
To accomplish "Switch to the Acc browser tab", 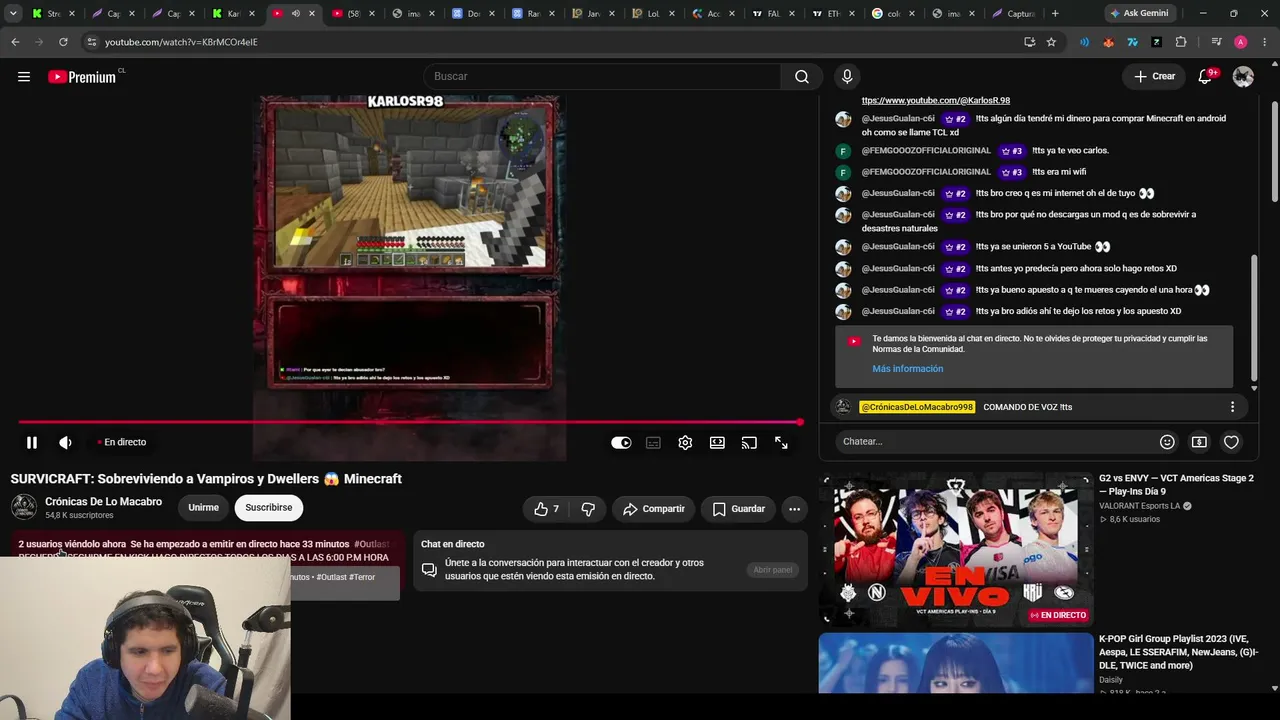I will coord(711,13).
